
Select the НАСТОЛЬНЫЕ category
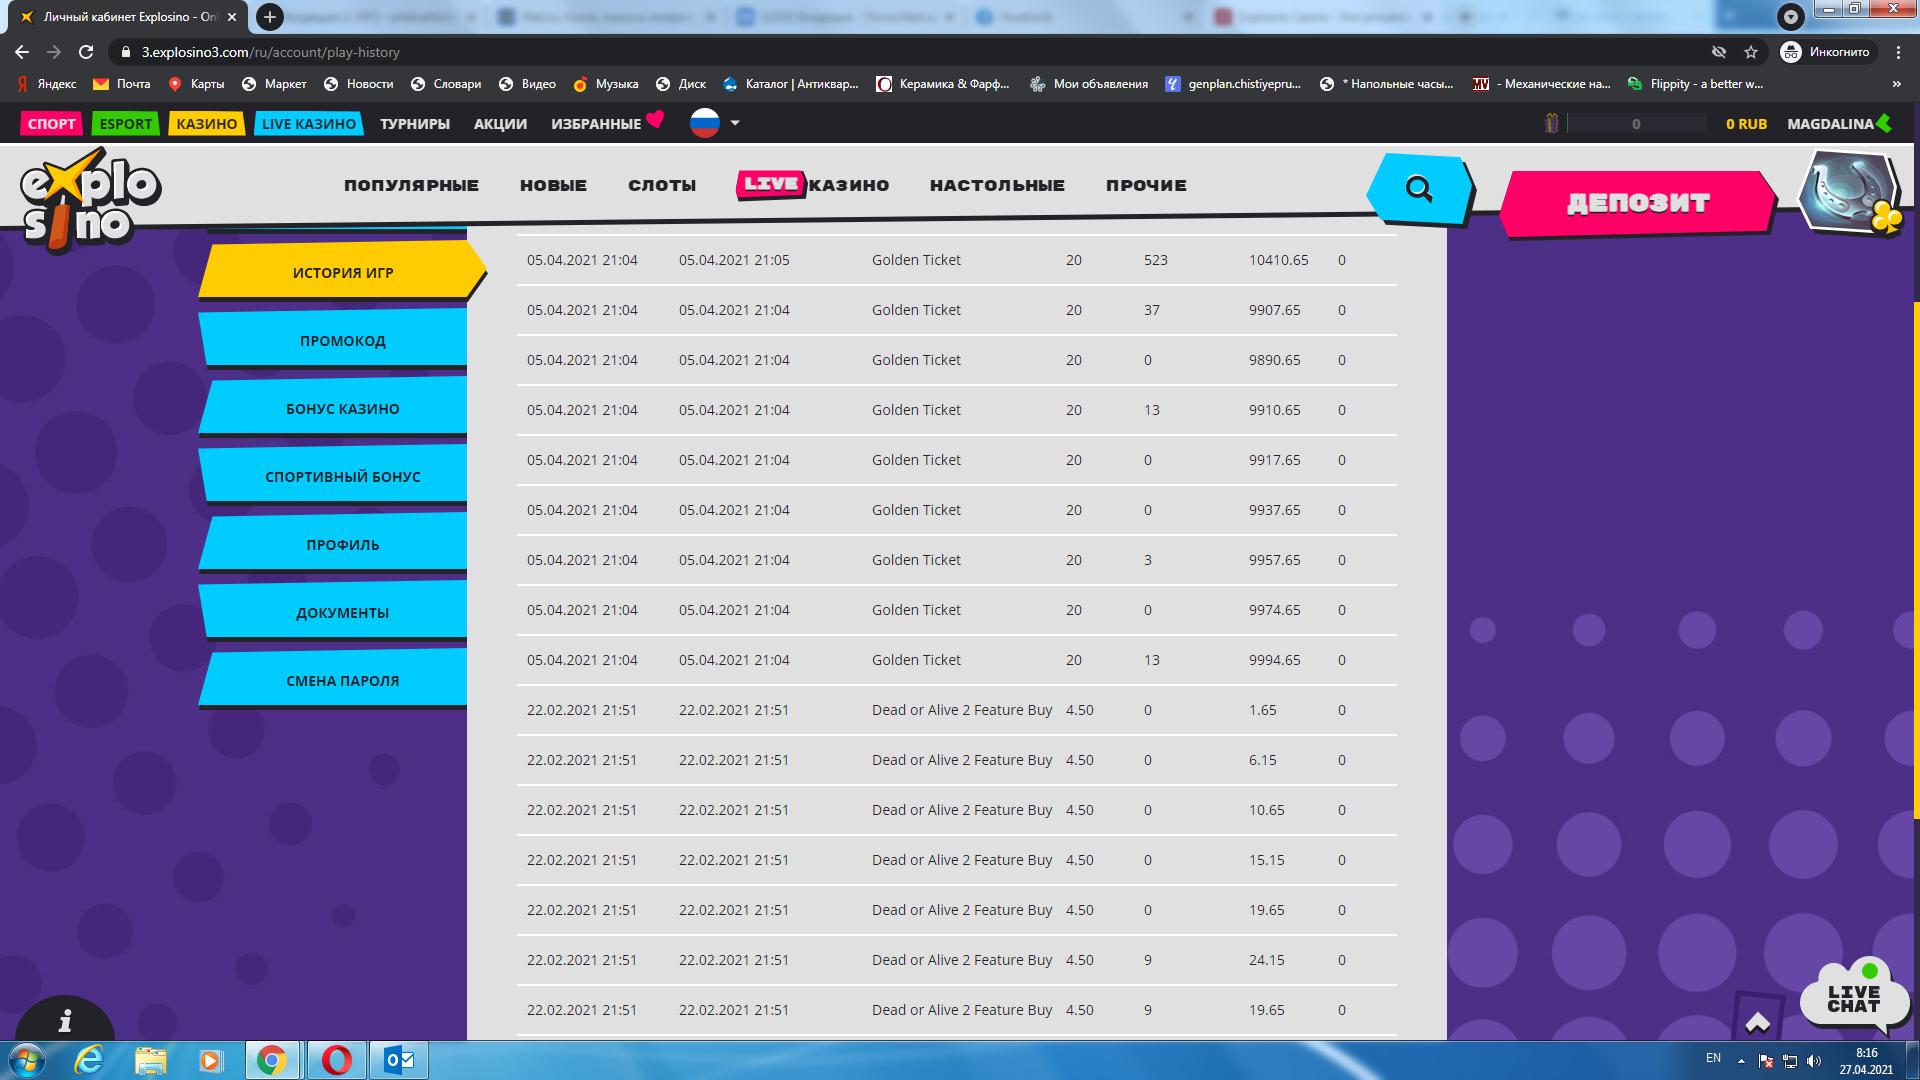tap(997, 185)
